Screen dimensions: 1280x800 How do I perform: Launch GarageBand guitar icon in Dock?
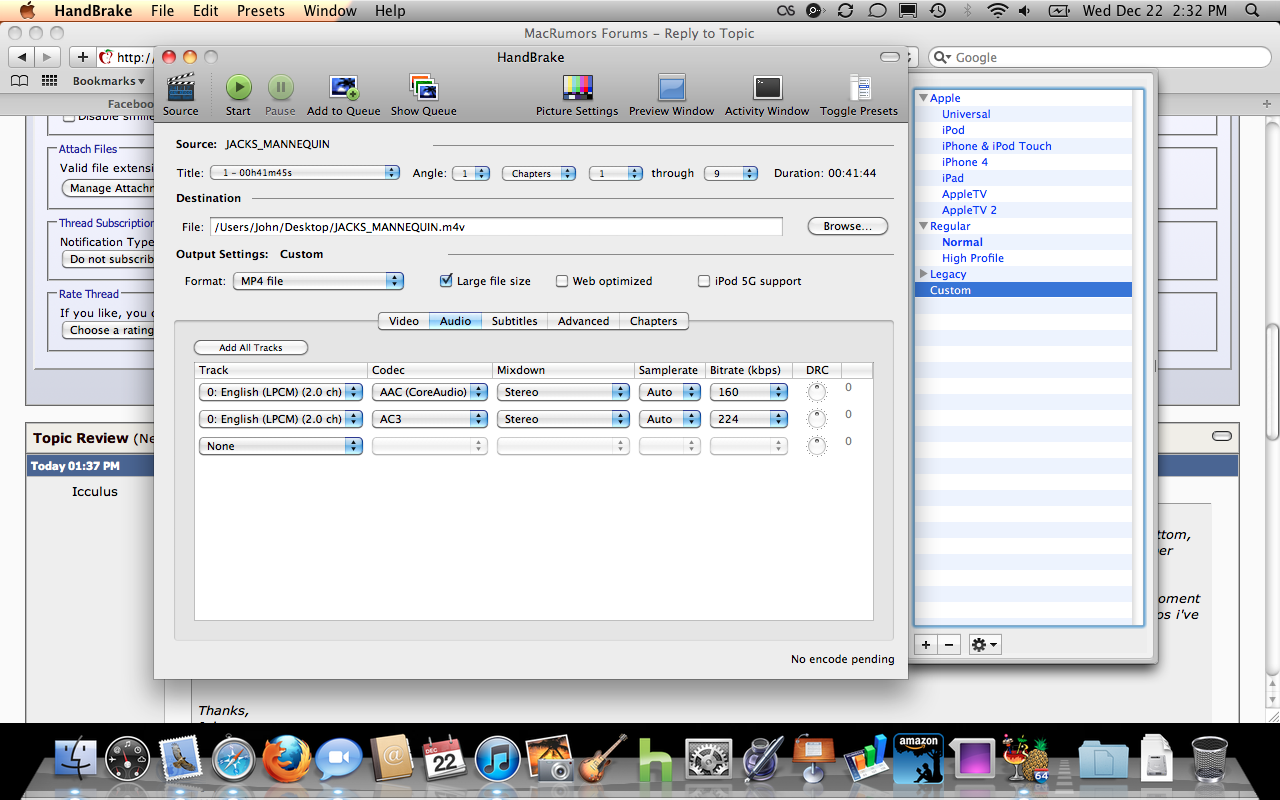pos(602,759)
